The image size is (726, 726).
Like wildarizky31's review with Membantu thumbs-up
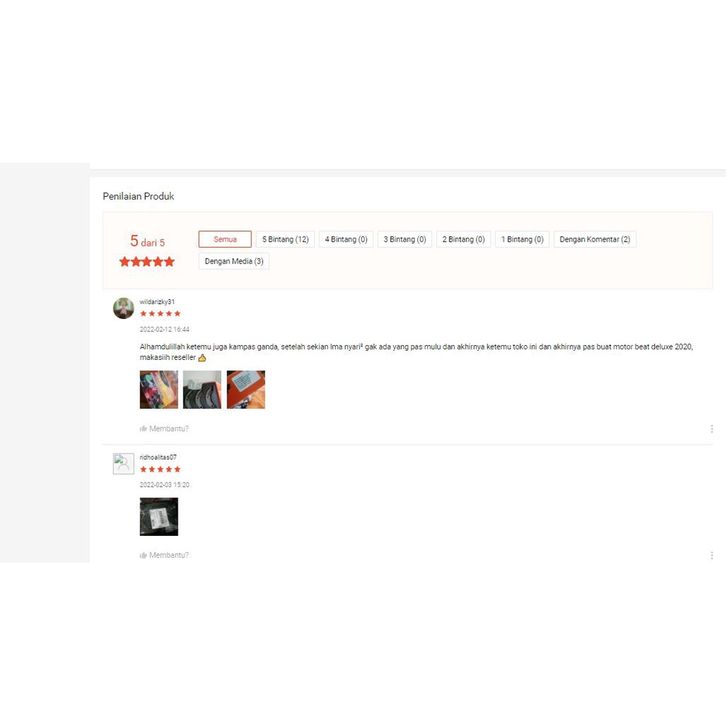pyautogui.click(x=164, y=429)
